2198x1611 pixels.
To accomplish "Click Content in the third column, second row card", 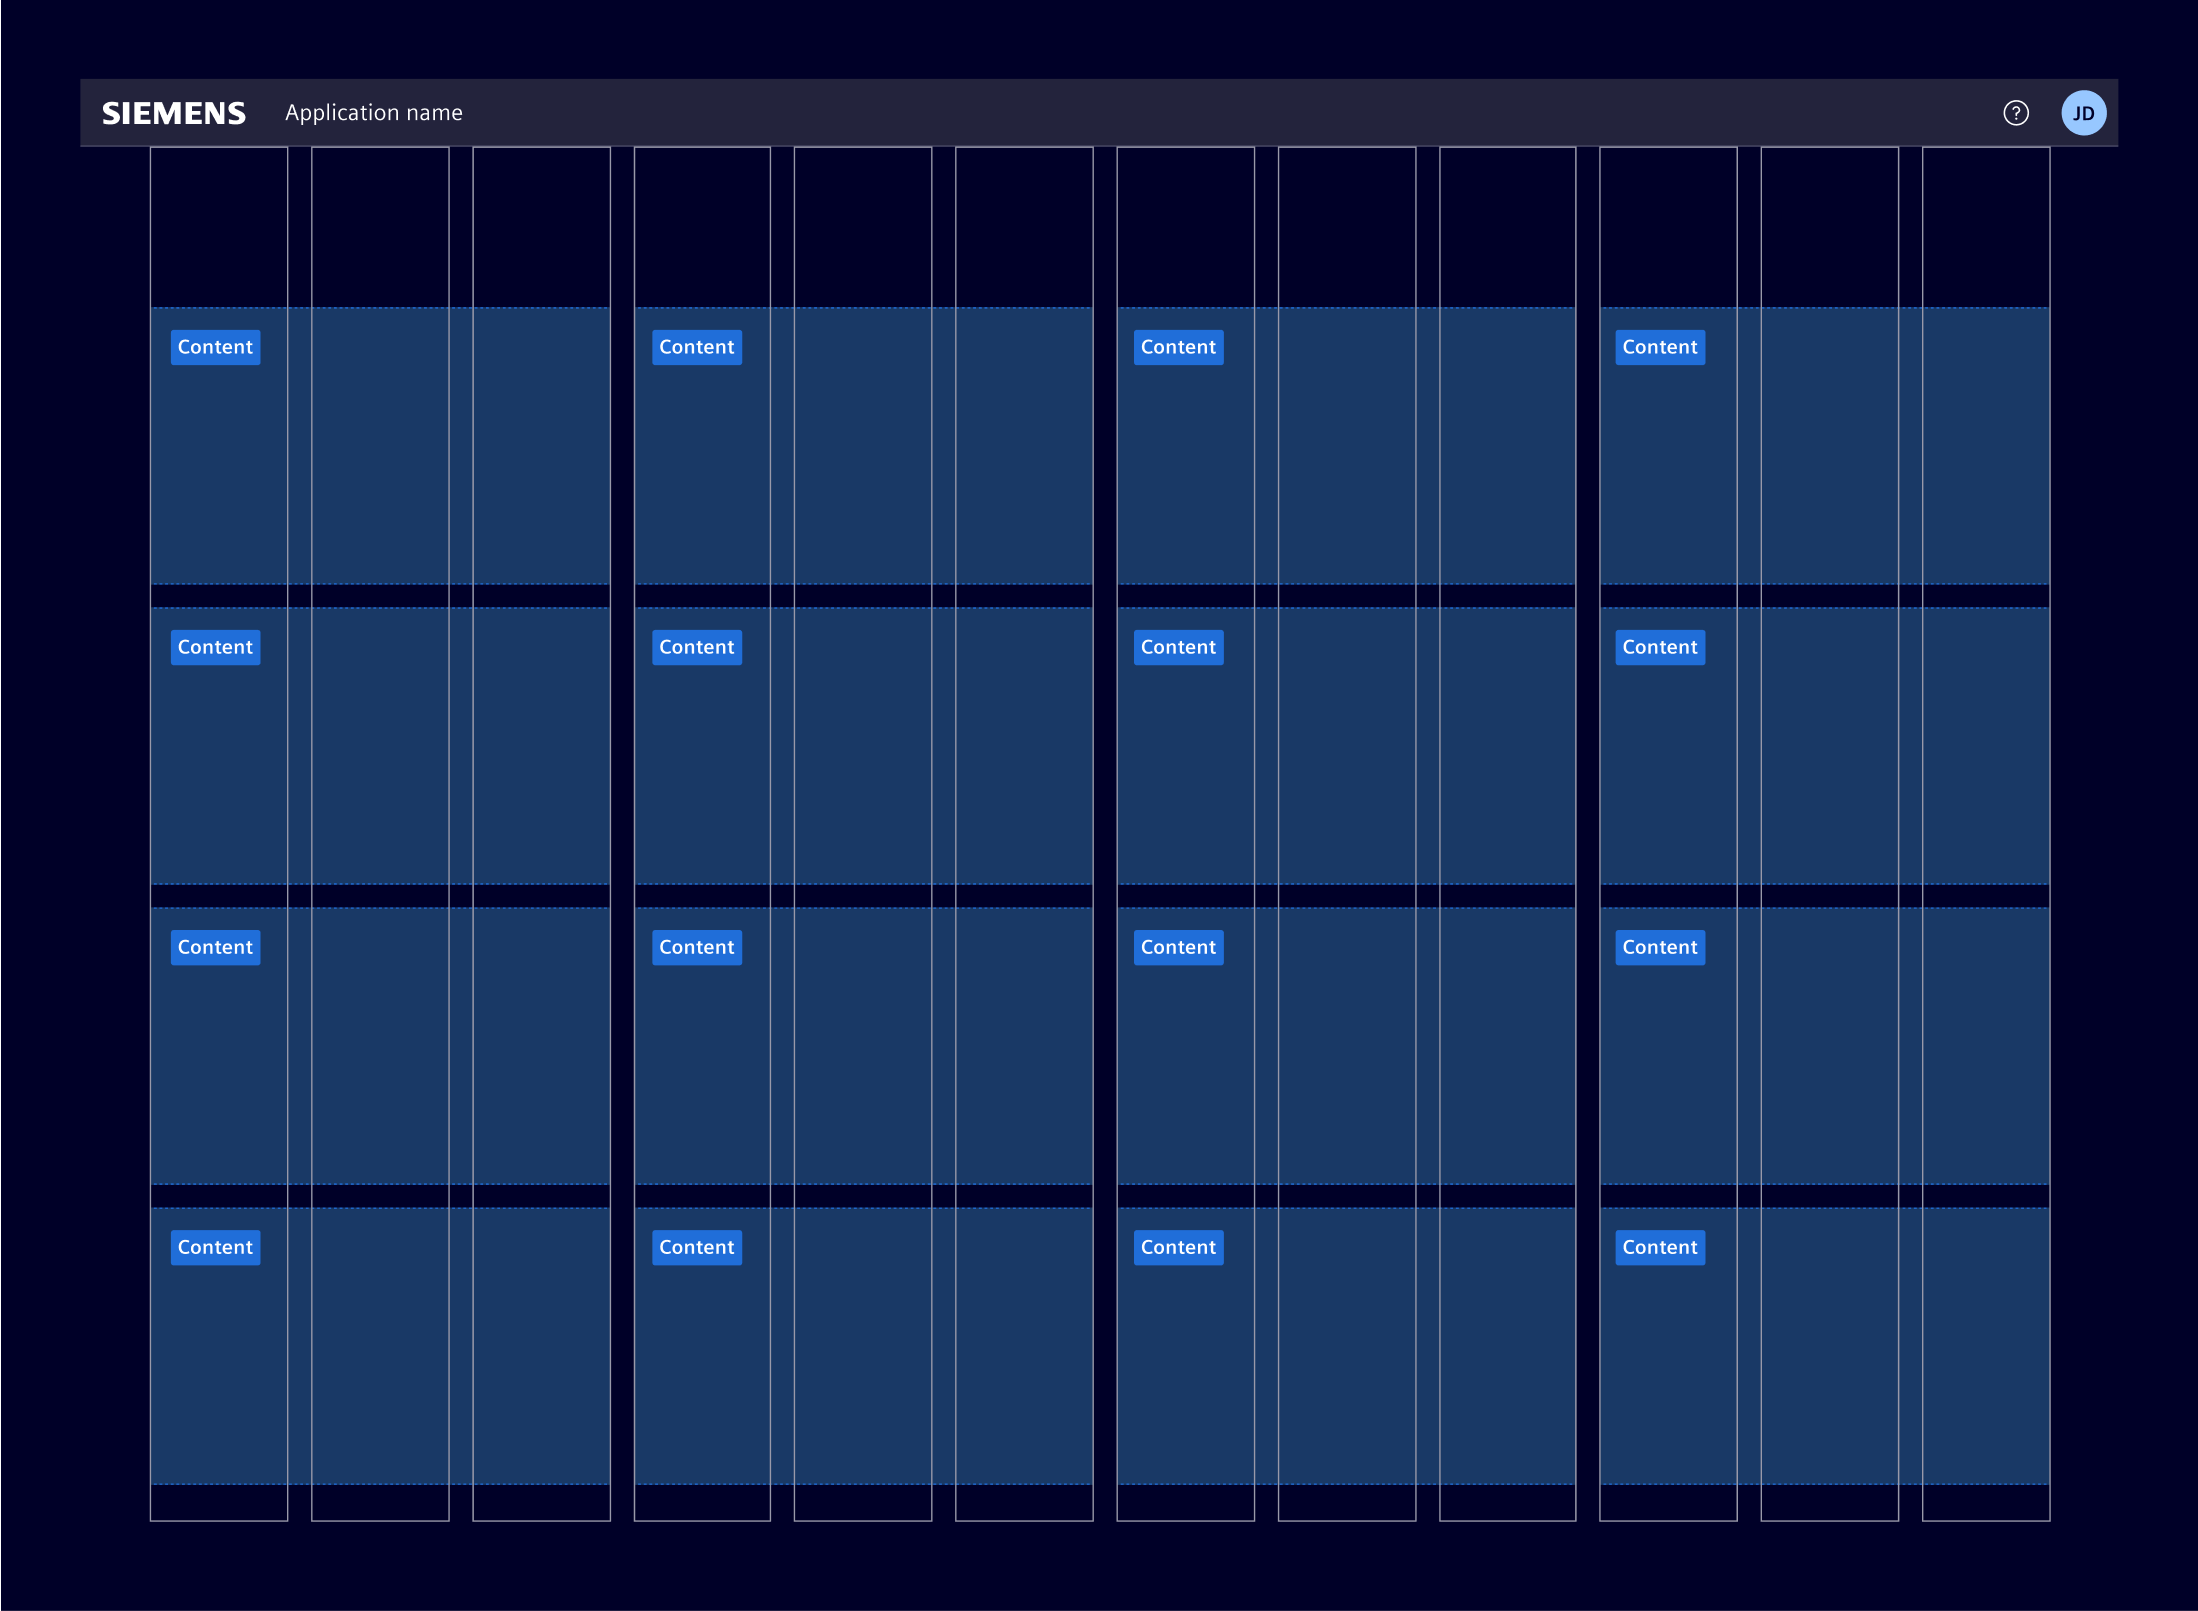I will (x=1178, y=647).
